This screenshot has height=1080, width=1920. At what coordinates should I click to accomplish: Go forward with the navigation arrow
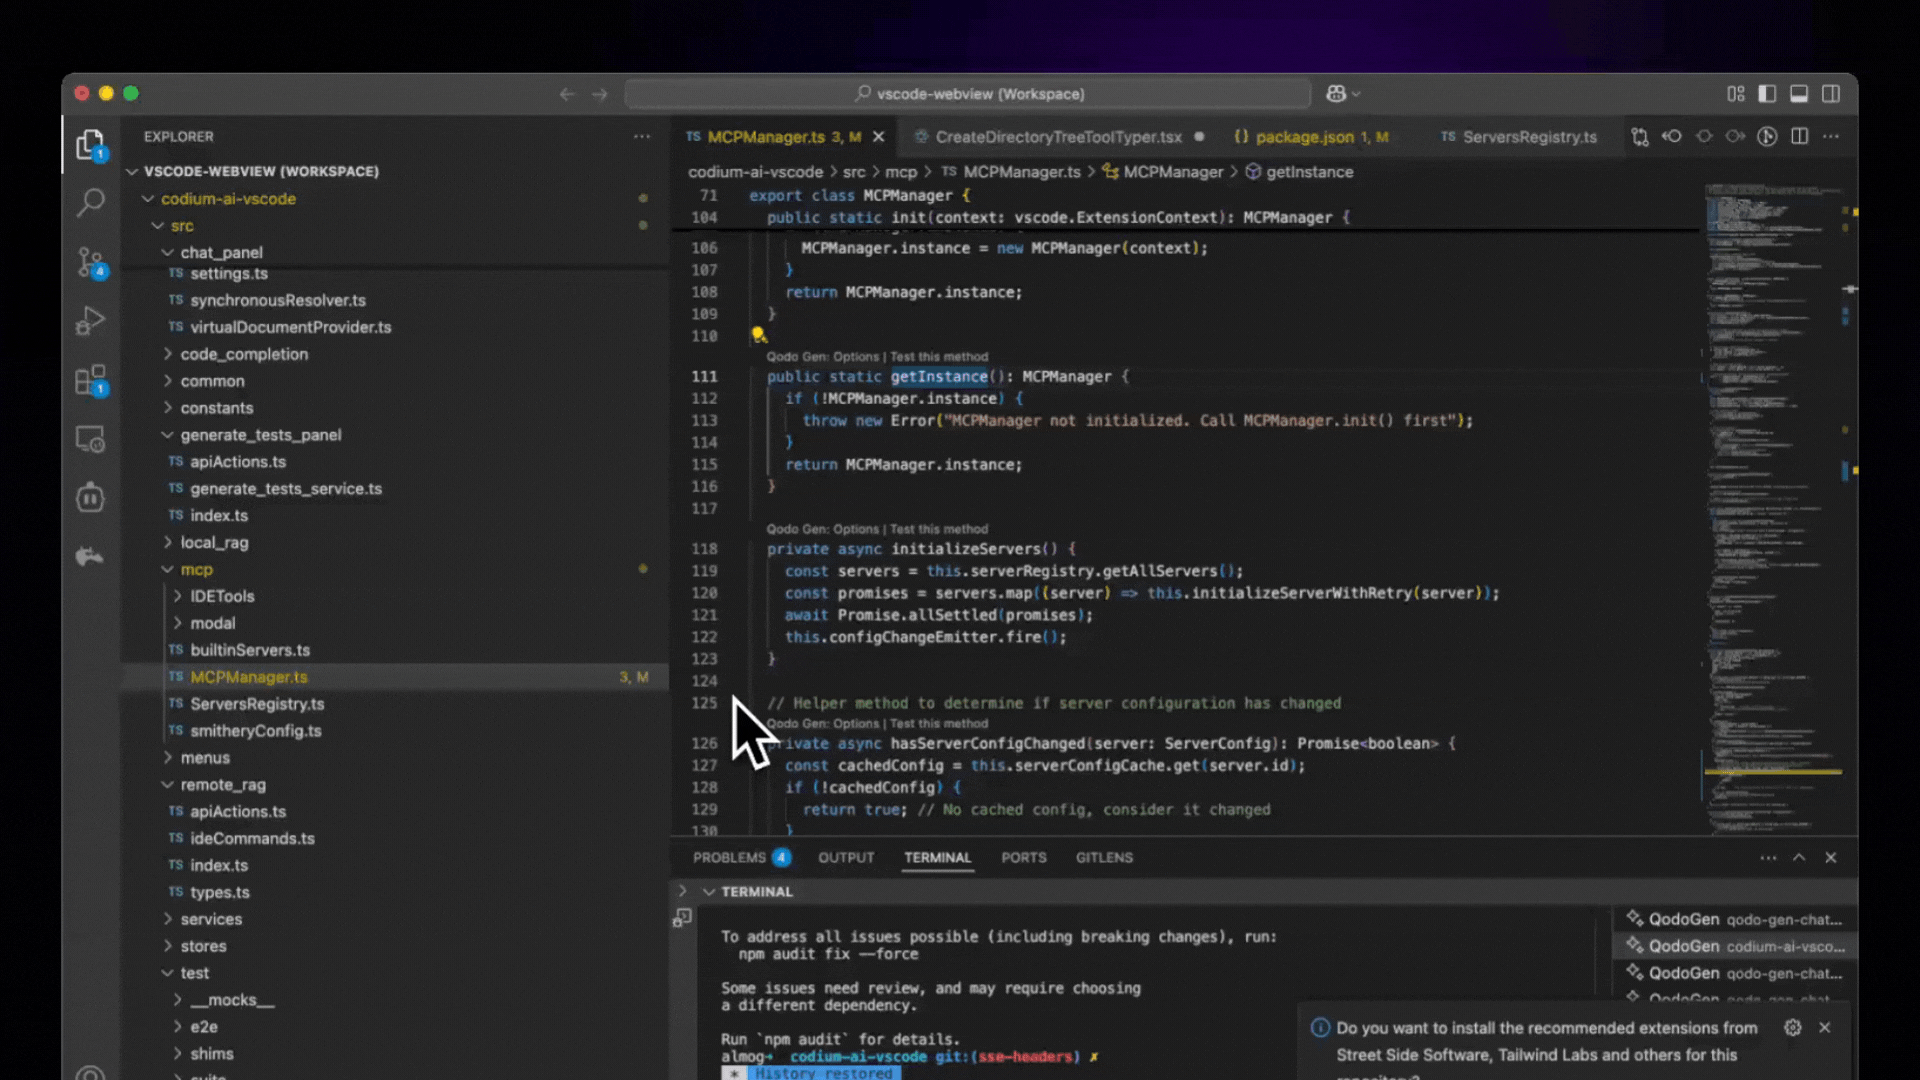(x=600, y=94)
